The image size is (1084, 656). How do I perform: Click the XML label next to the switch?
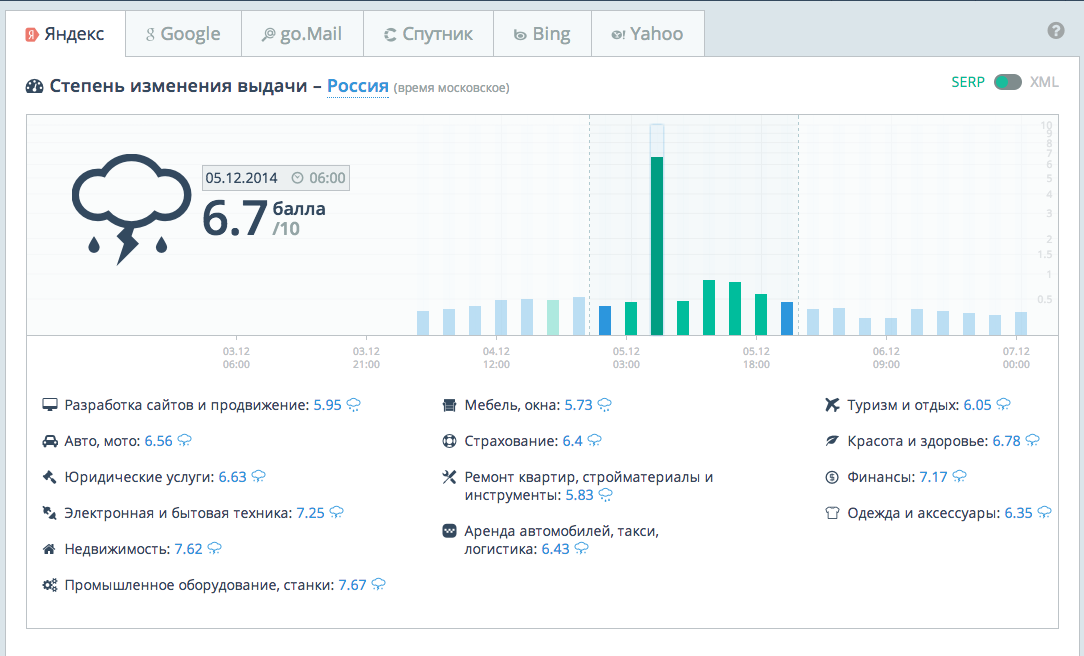(1044, 82)
